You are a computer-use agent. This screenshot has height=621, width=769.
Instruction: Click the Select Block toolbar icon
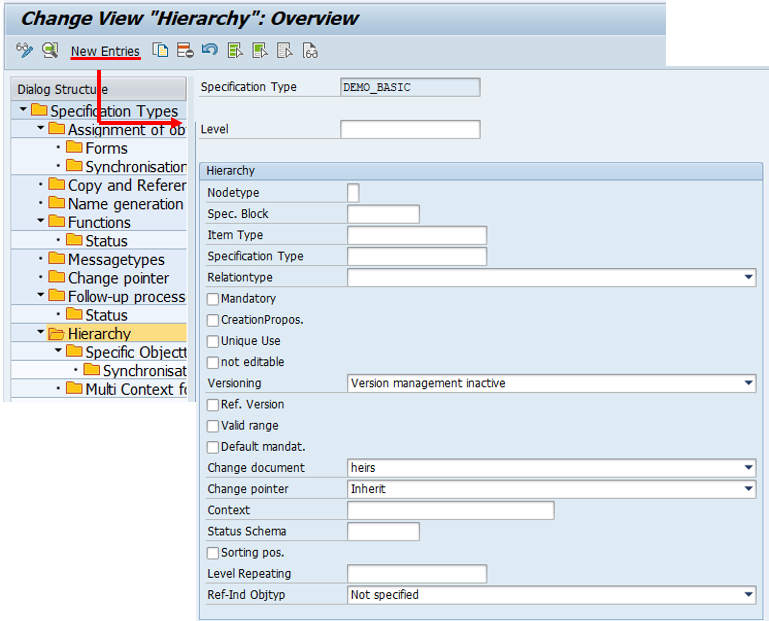(x=260, y=50)
